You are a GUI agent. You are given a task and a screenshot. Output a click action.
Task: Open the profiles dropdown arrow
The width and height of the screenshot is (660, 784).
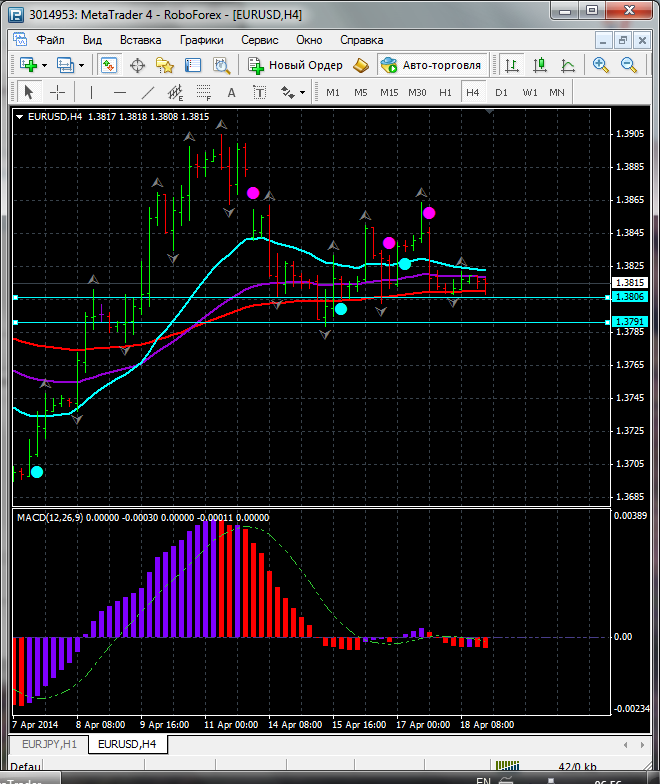coord(81,65)
